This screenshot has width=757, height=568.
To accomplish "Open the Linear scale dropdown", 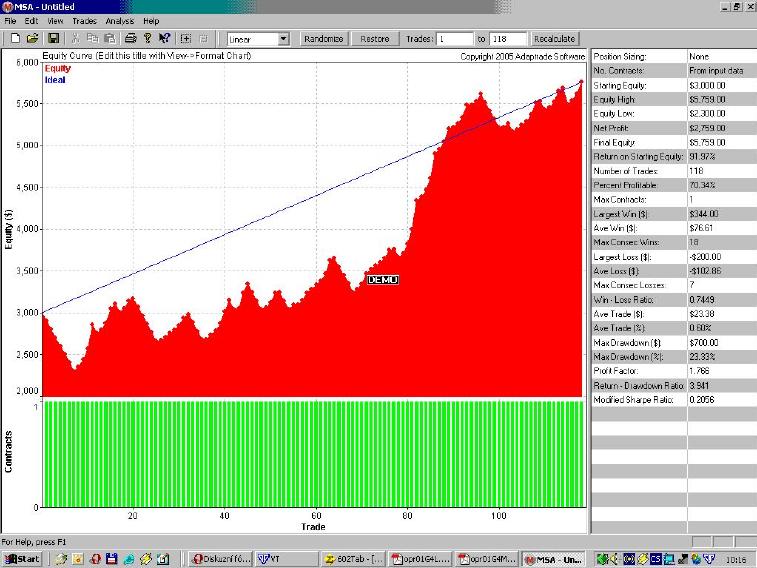I will click(x=283, y=39).
